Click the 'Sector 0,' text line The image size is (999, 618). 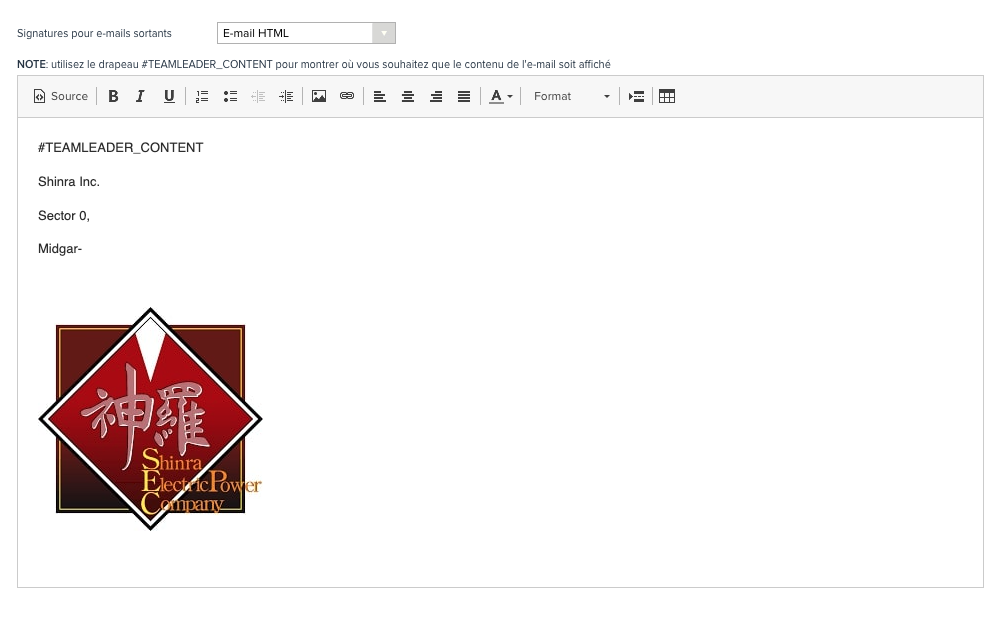[x=64, y=215]
